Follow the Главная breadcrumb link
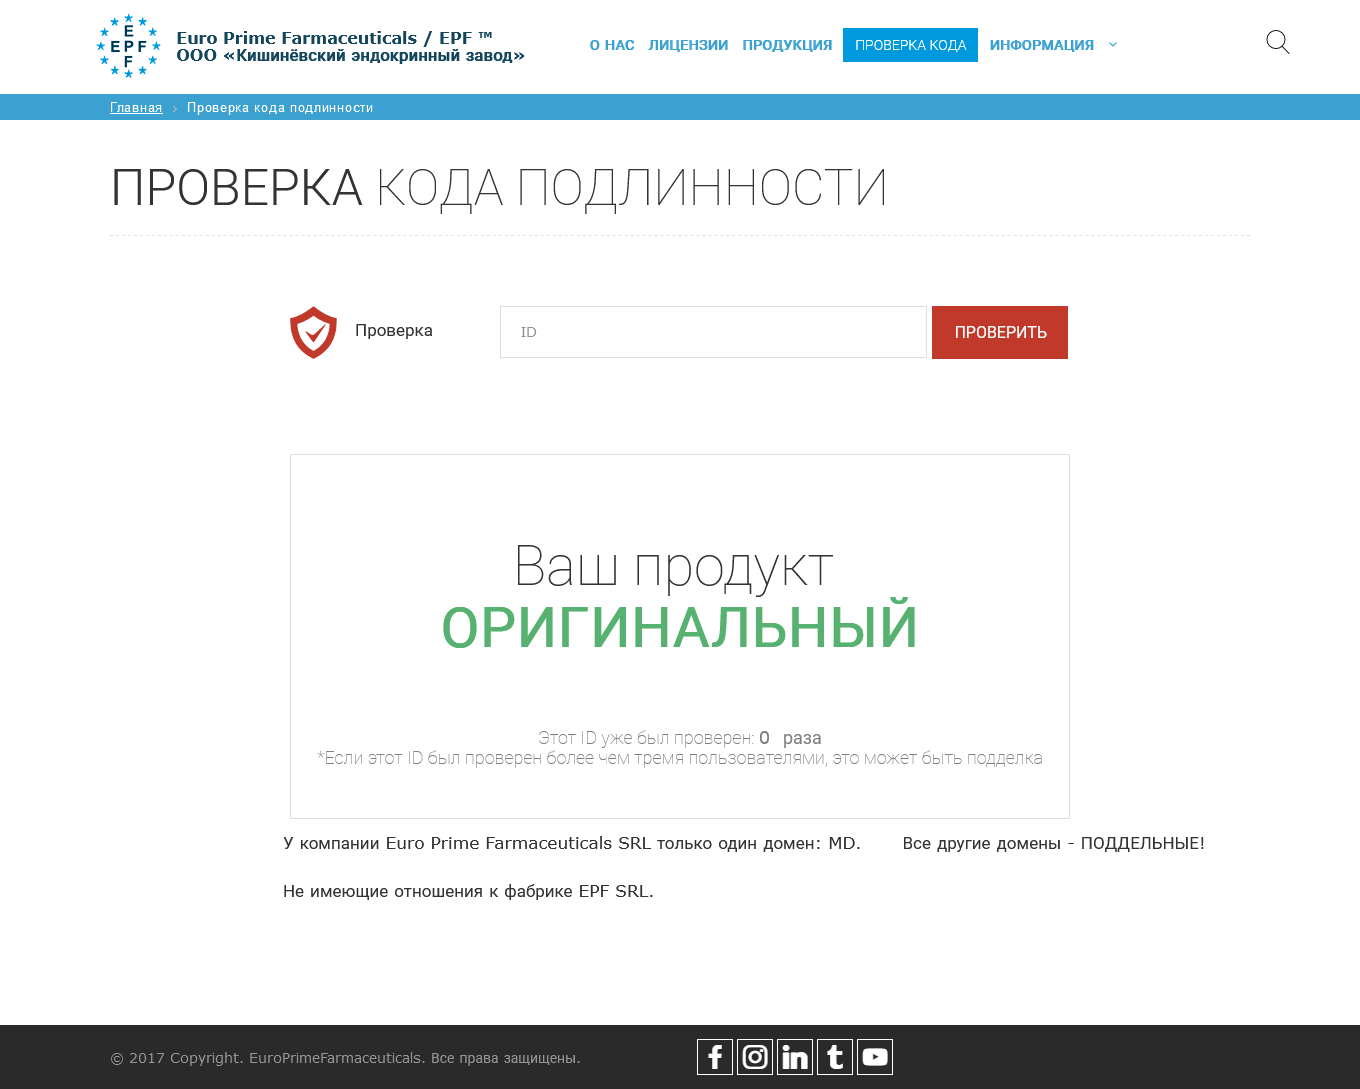 [x=136, y=108]
